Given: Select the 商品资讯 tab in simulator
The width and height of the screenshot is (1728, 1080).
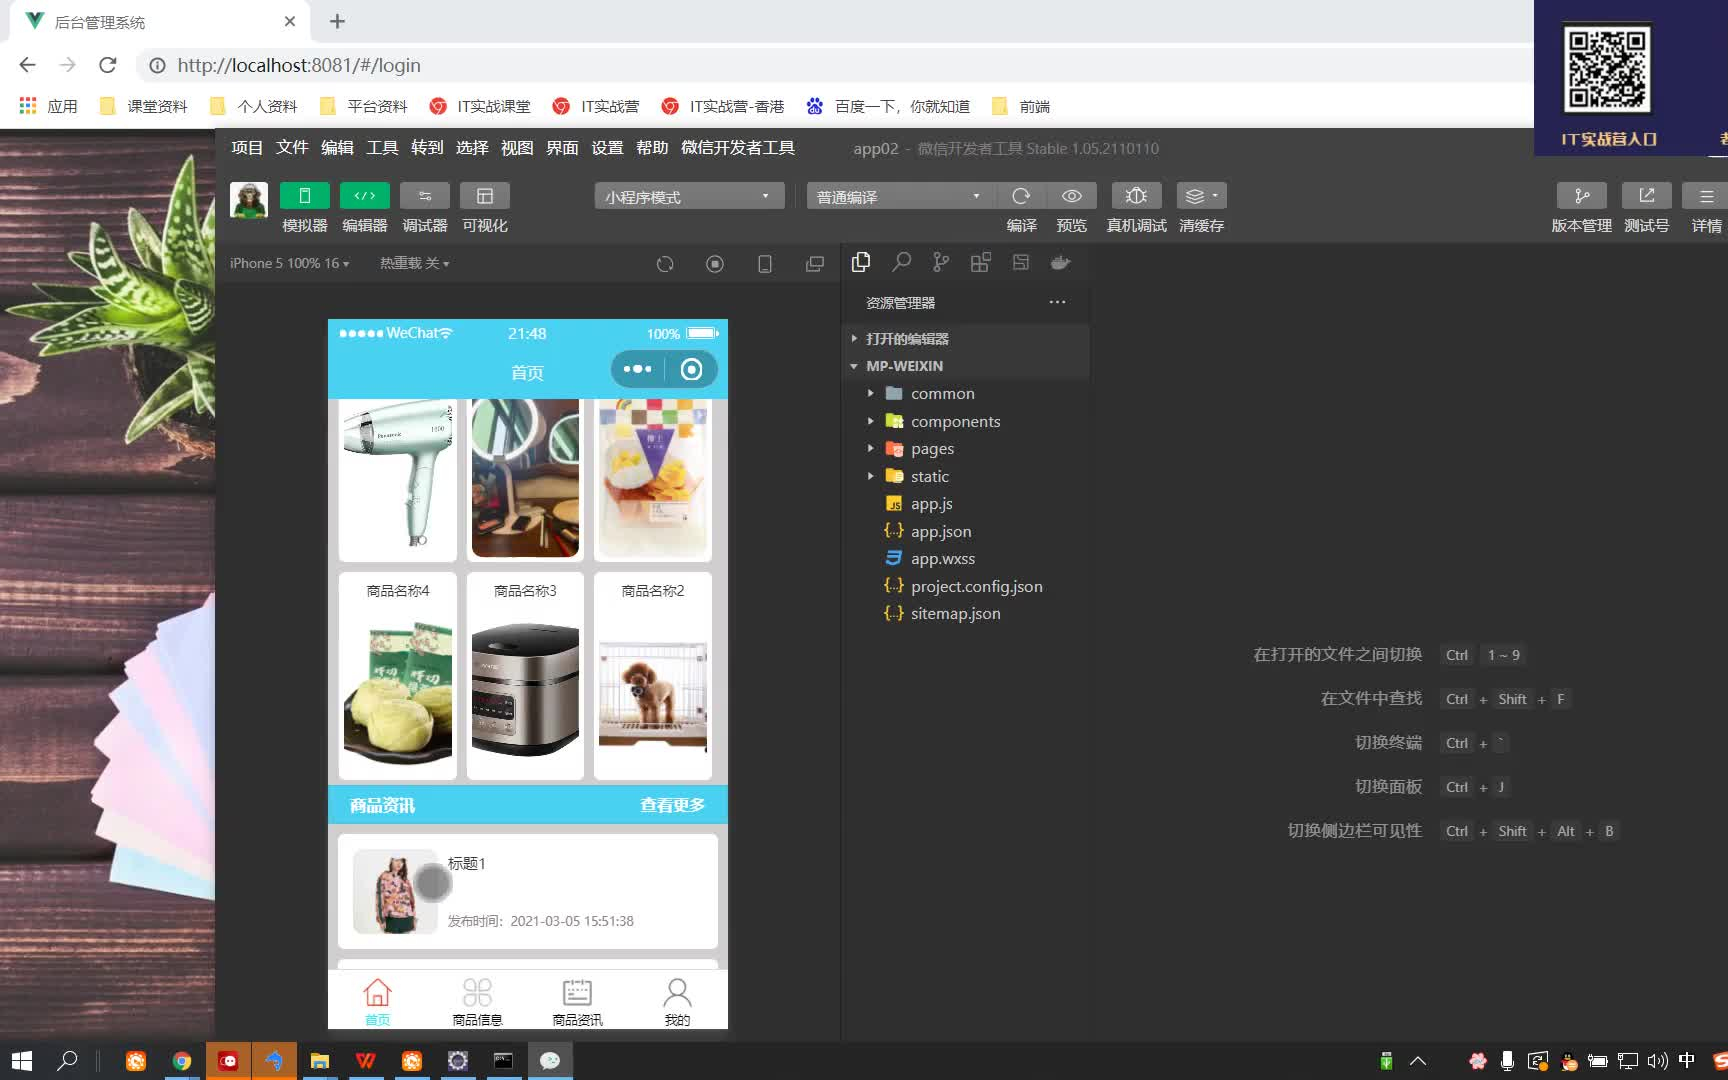Looking at the screenshot, I should point(577,1001).
